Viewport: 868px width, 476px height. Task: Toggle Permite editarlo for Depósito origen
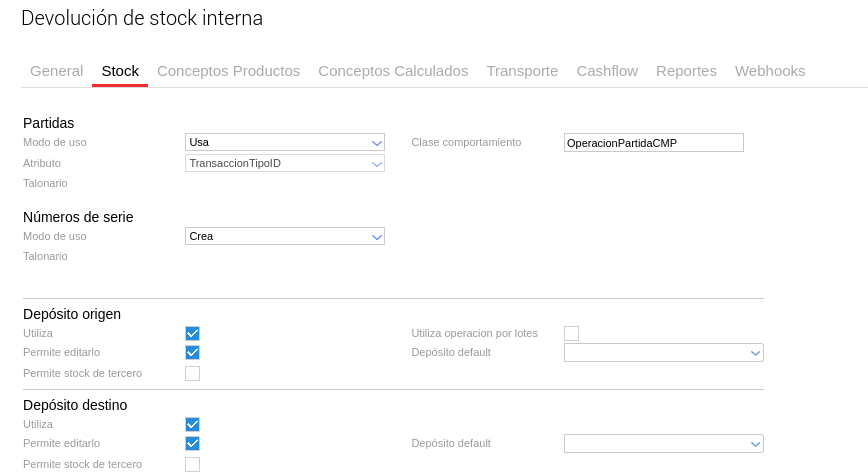pyautogui.click(x=193, y=353)
